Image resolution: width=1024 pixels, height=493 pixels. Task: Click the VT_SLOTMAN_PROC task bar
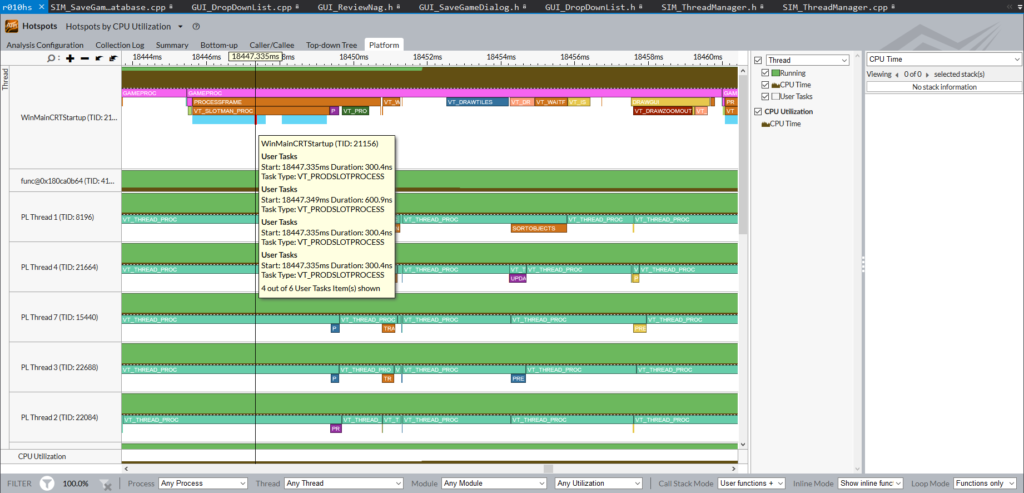[x=259, y=111]
